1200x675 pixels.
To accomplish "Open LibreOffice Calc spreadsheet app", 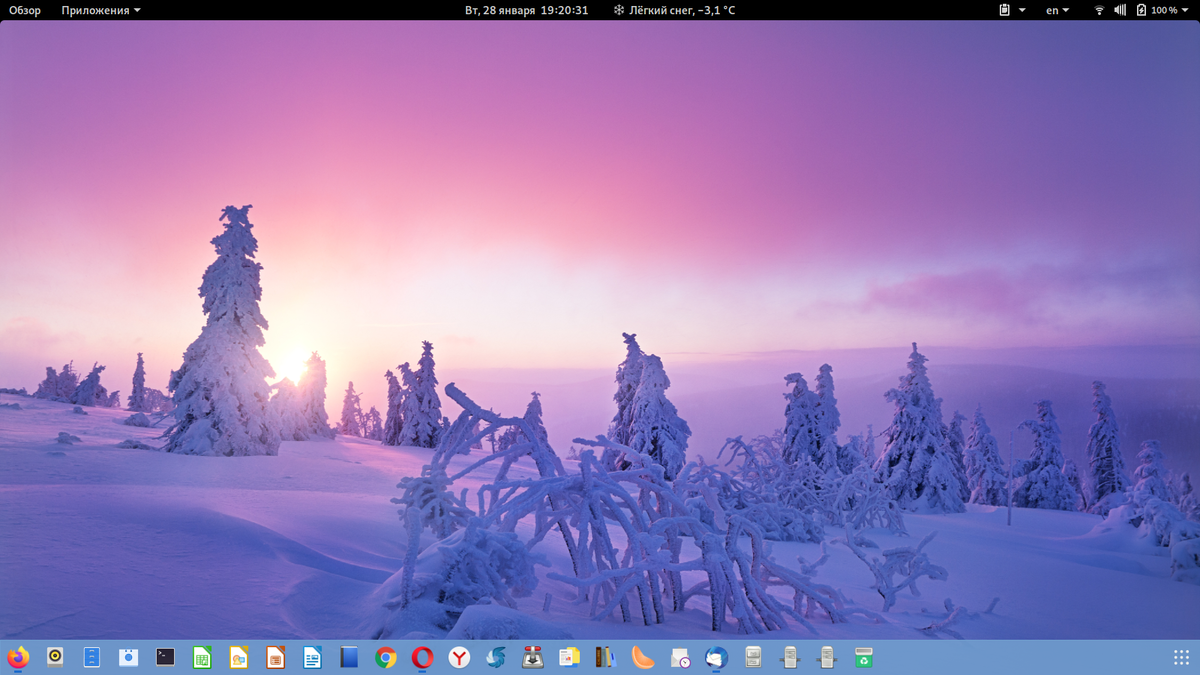I will point(203,658).
